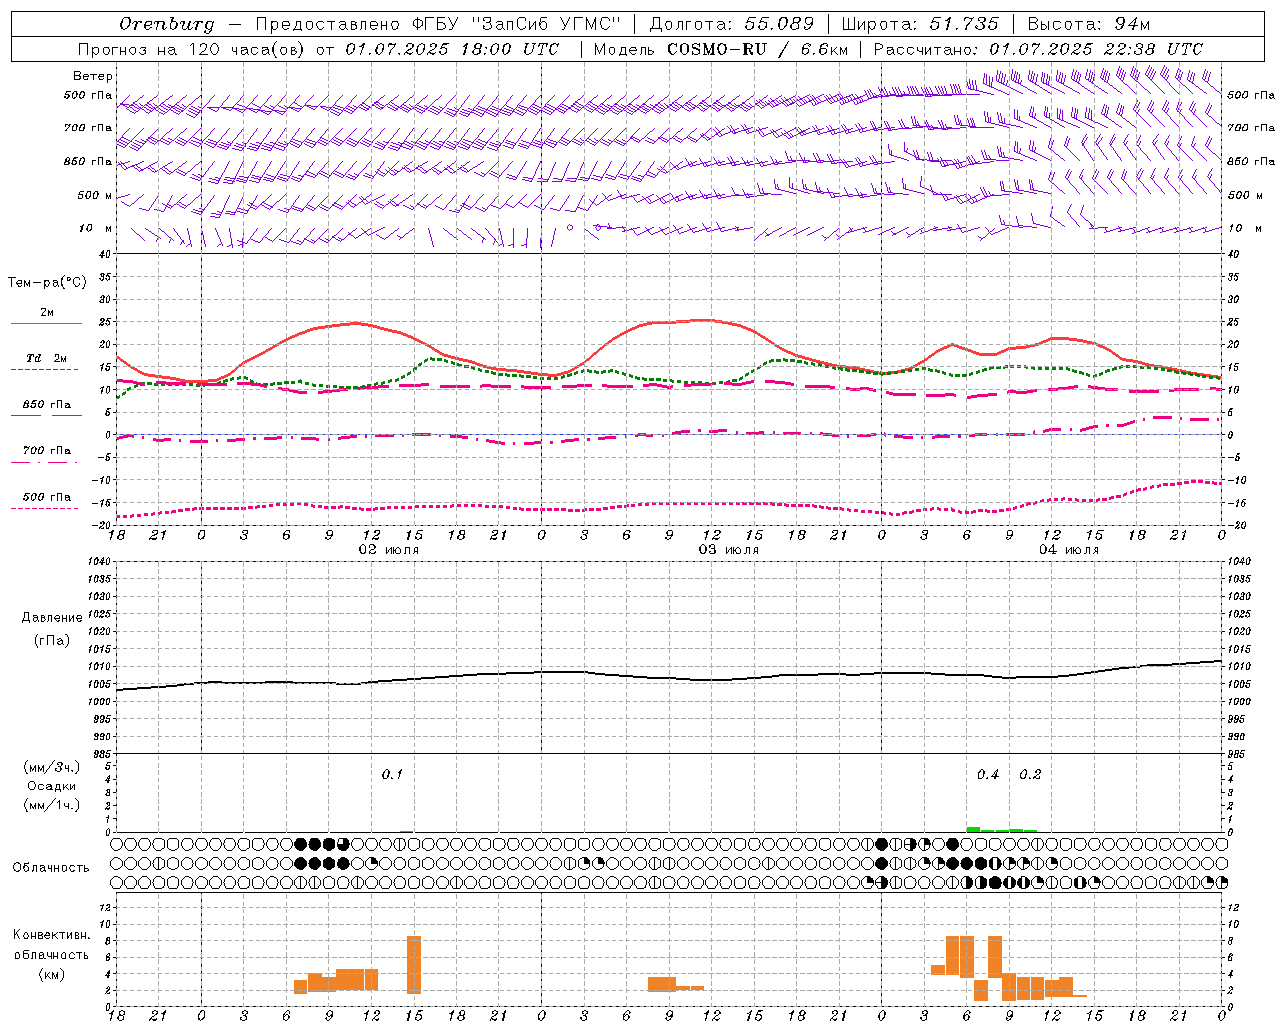Click the Тем-ра(°C) axis title
Screen dimensions: 1280x1024
click(x=47, y=283)
